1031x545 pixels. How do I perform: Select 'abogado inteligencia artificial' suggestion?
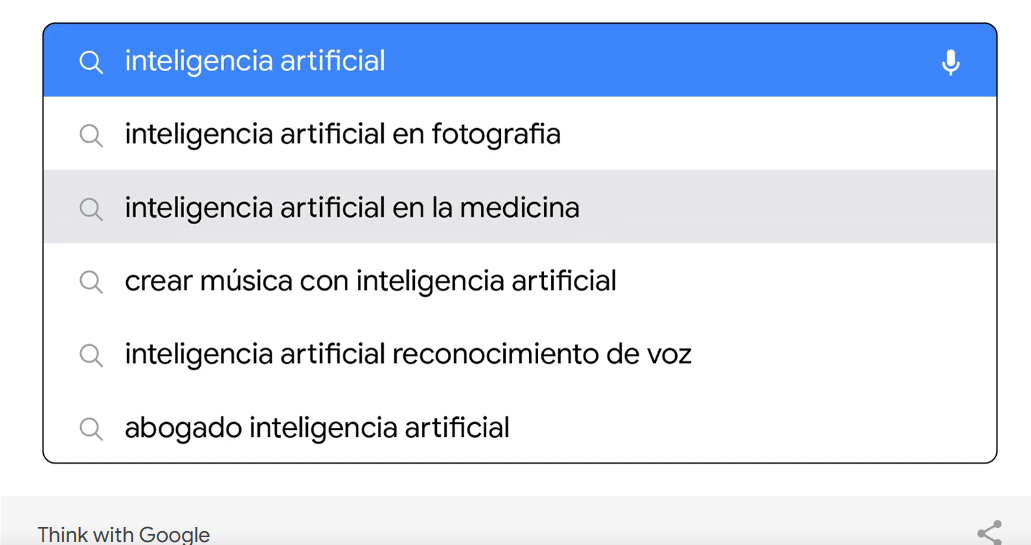[317, 428]
